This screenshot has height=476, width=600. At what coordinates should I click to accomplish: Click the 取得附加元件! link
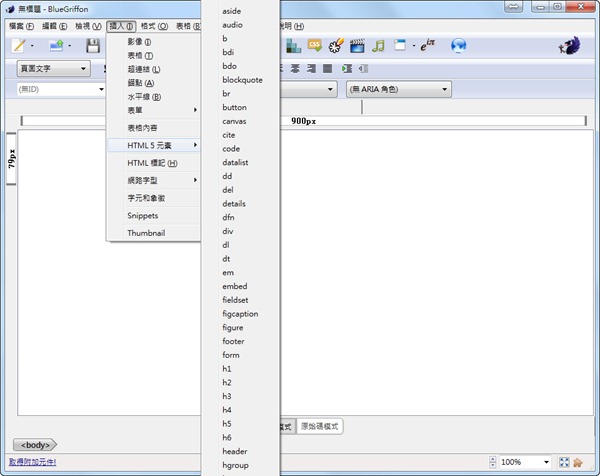(x=32, y=462)
